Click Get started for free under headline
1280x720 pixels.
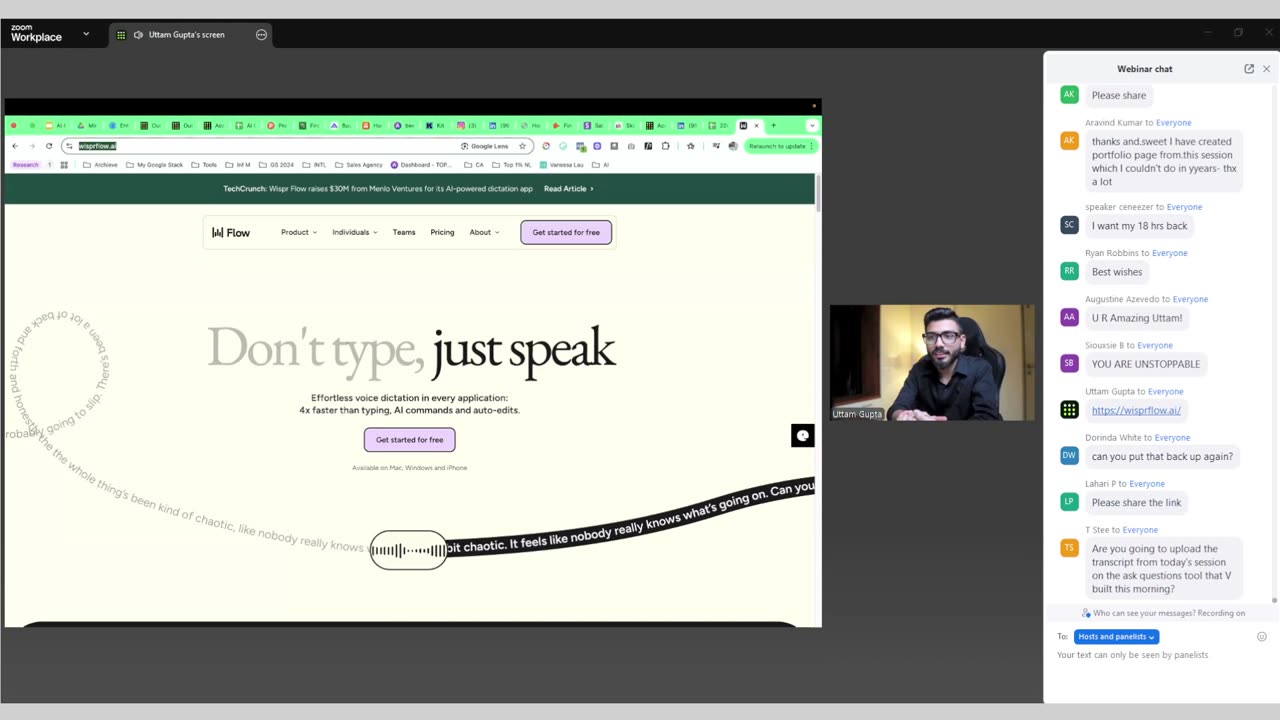coord(409,440)
